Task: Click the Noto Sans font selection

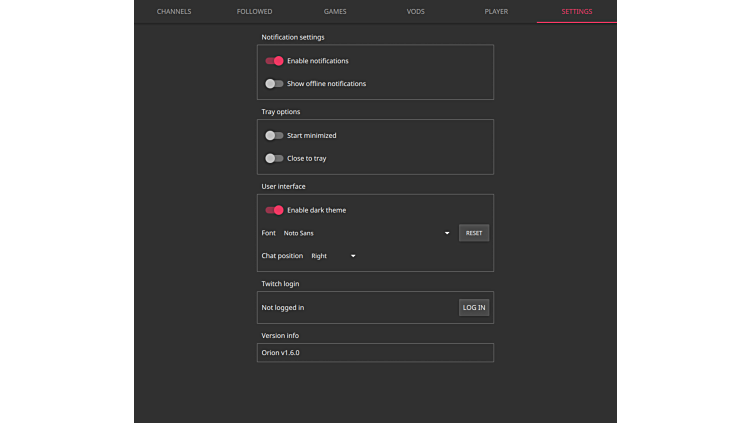Action: pyautogui.click(x=299, y=234)
